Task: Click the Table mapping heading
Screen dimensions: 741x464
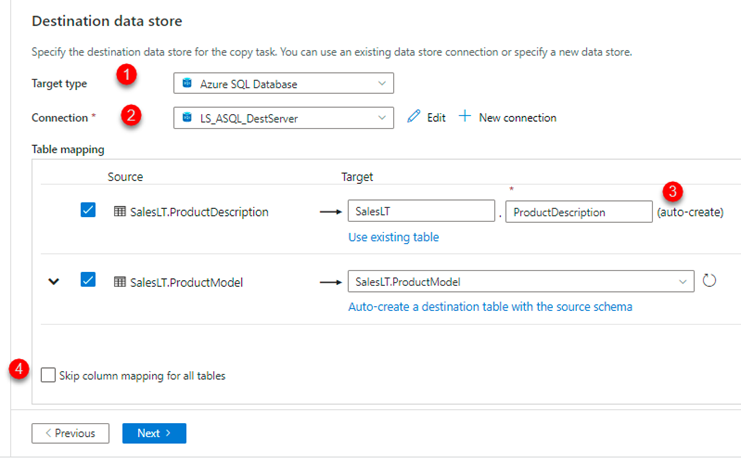Action: (68, 149)
